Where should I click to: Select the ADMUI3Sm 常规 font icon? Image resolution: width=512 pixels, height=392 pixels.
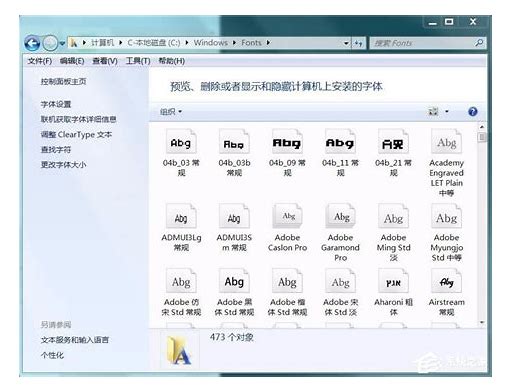pyautogui.click(x=234, y=216)
